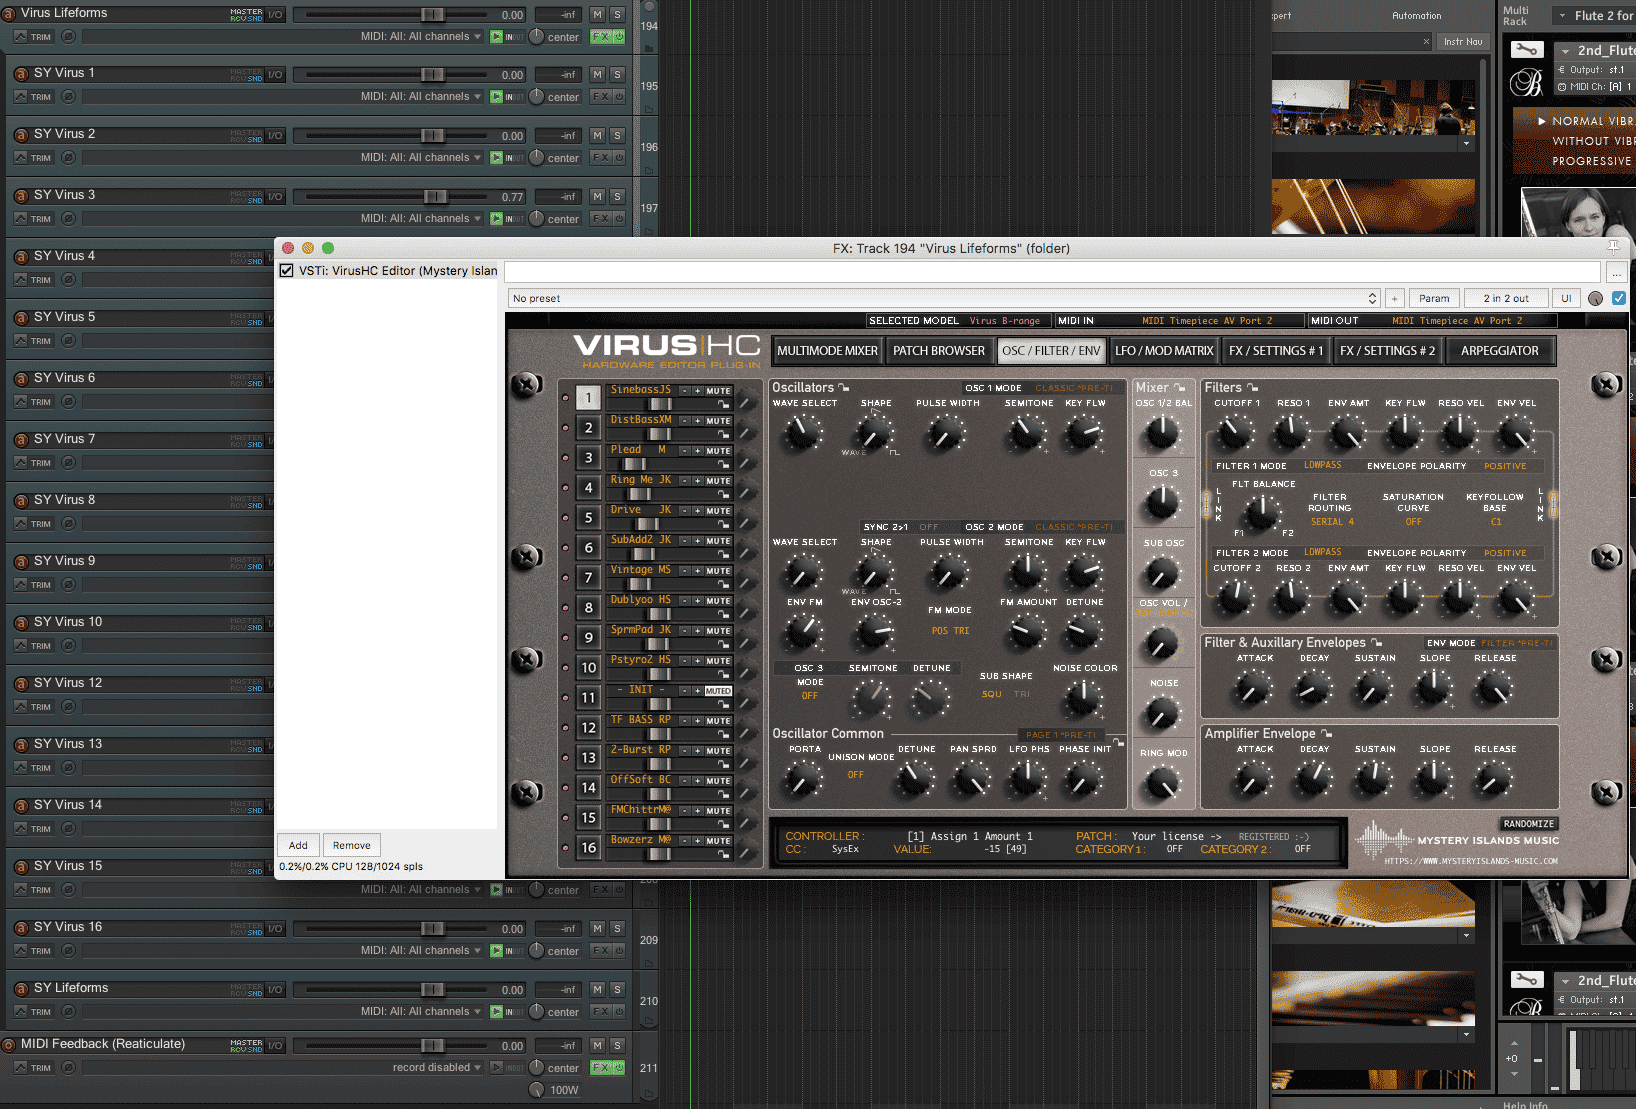Click the part 4 Ring Me JK volume slider

[x=640, y=494]
